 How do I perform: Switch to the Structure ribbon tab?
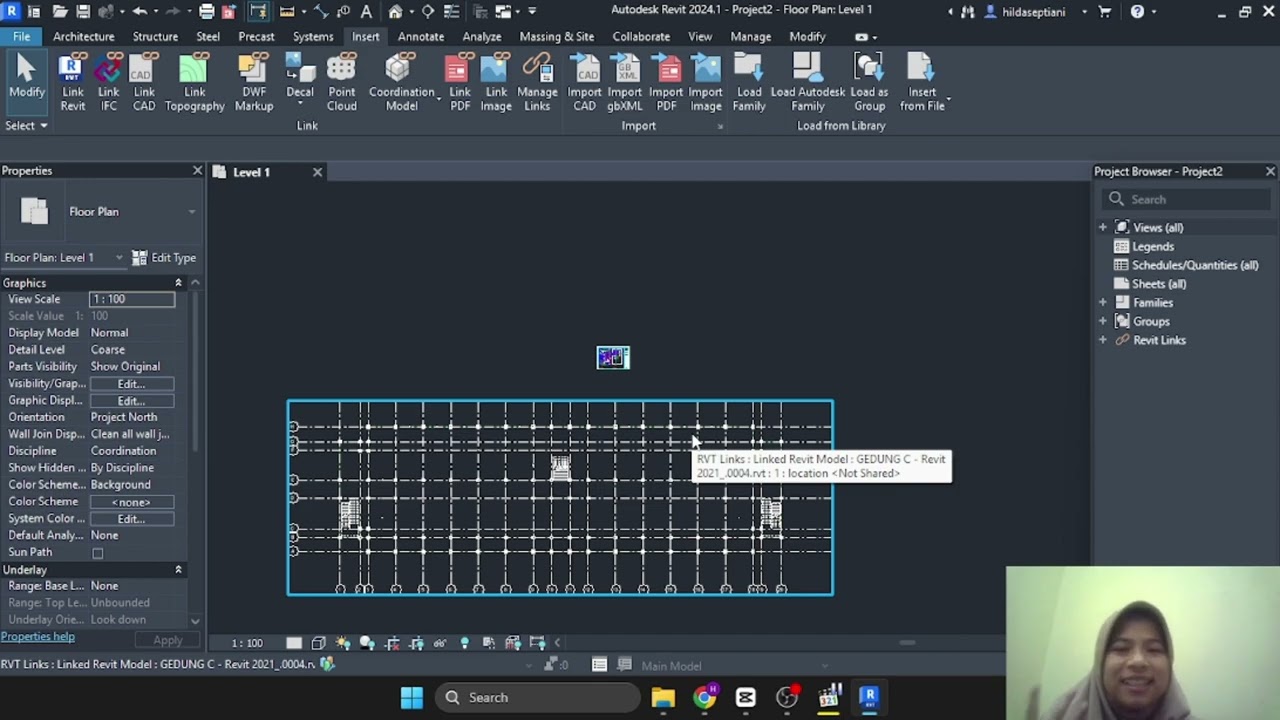(x=155, y=36)
